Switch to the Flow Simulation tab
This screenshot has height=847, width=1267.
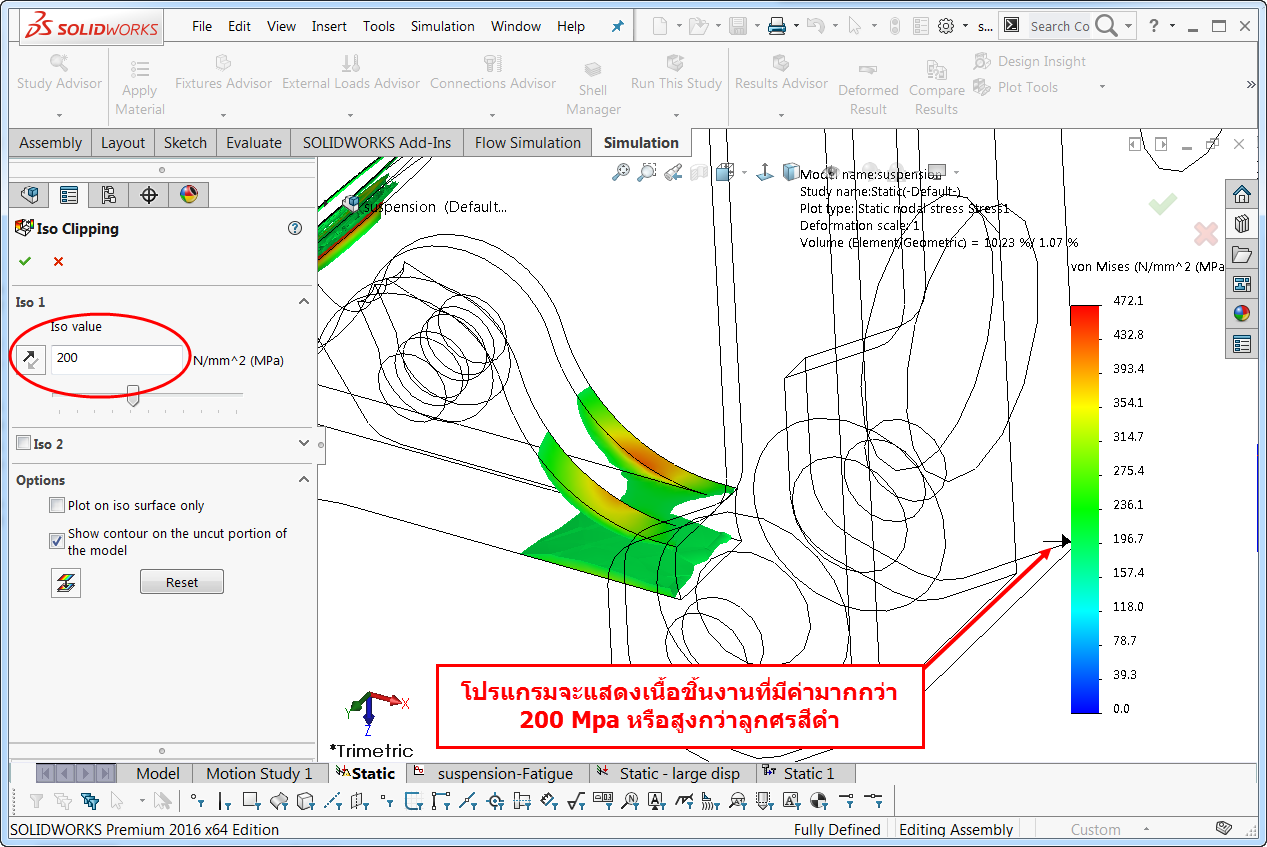tap(527, 142)
